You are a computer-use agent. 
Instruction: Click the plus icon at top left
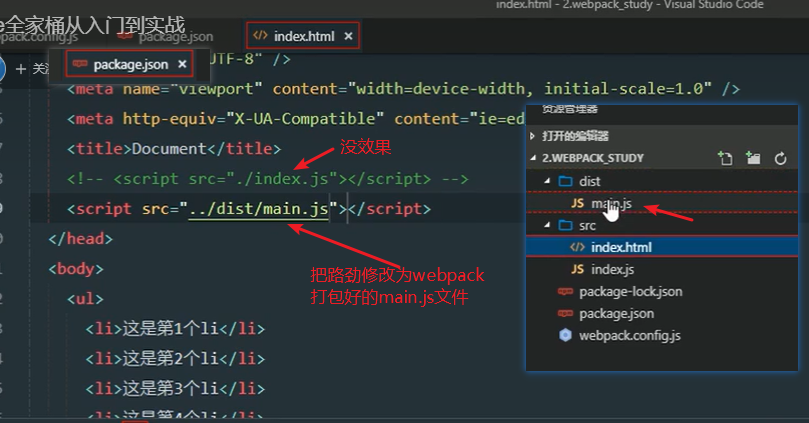click(21, 69)
